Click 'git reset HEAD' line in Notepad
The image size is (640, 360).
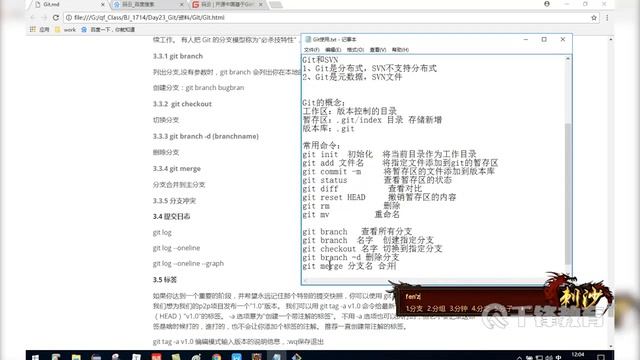click(379, 197)
